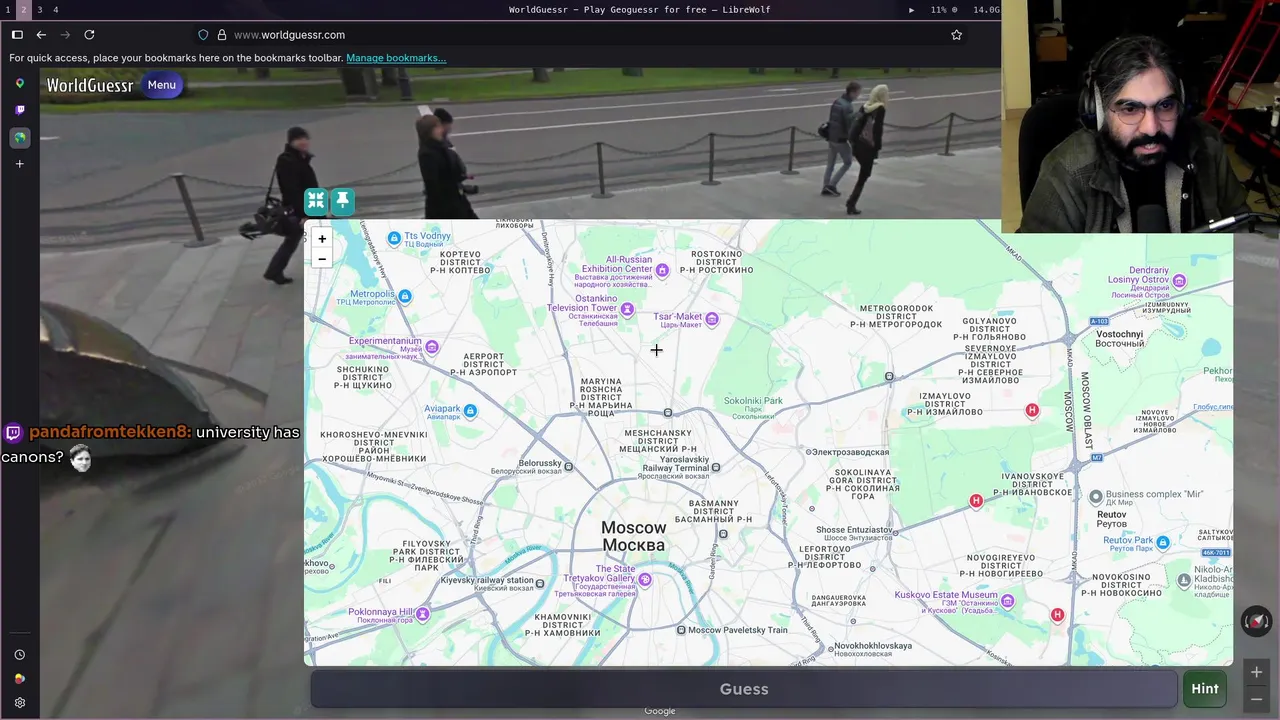Submit the Guess button
This screenshot has height=720, width=1280.
744,689
